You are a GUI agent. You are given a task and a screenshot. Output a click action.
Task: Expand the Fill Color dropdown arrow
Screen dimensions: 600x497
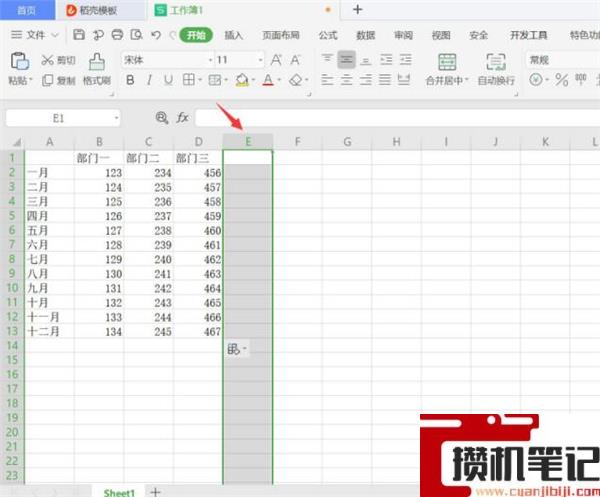253,80
